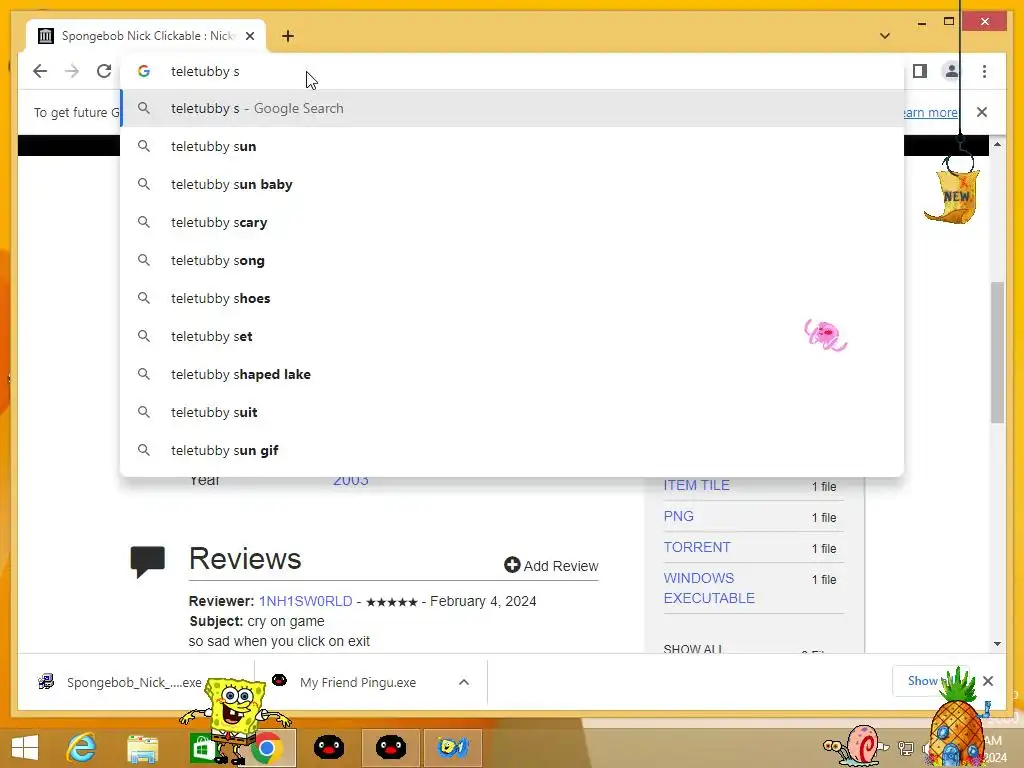Image resolution: width=1024 pixels, height=768 pixels.
Task: Select the 'teletubby scary' suggestion
Action: [512, 222]
